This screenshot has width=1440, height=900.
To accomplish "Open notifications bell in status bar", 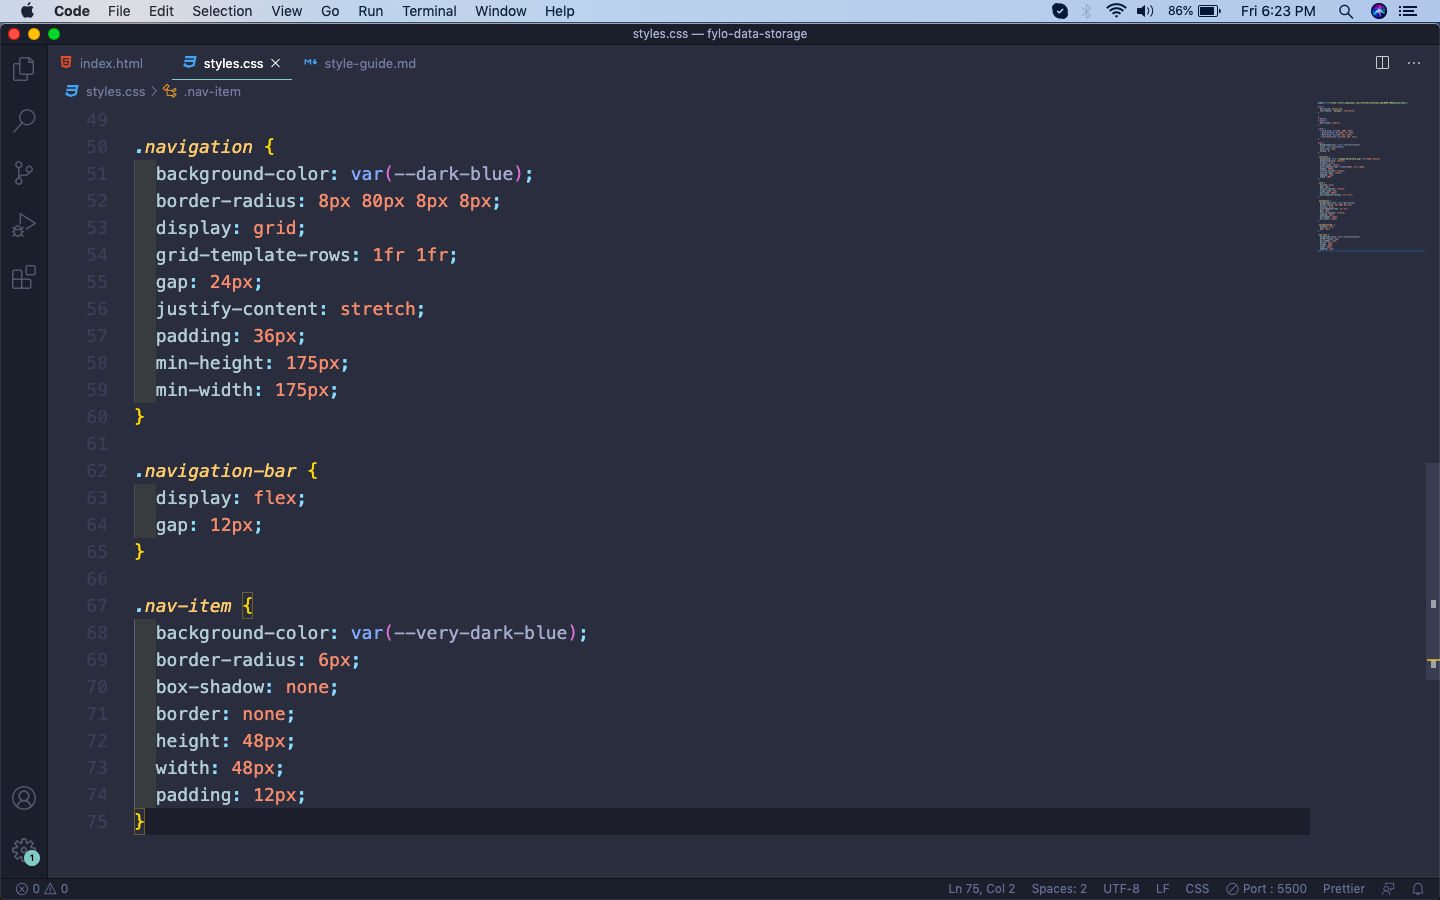I will [1417, 888].
